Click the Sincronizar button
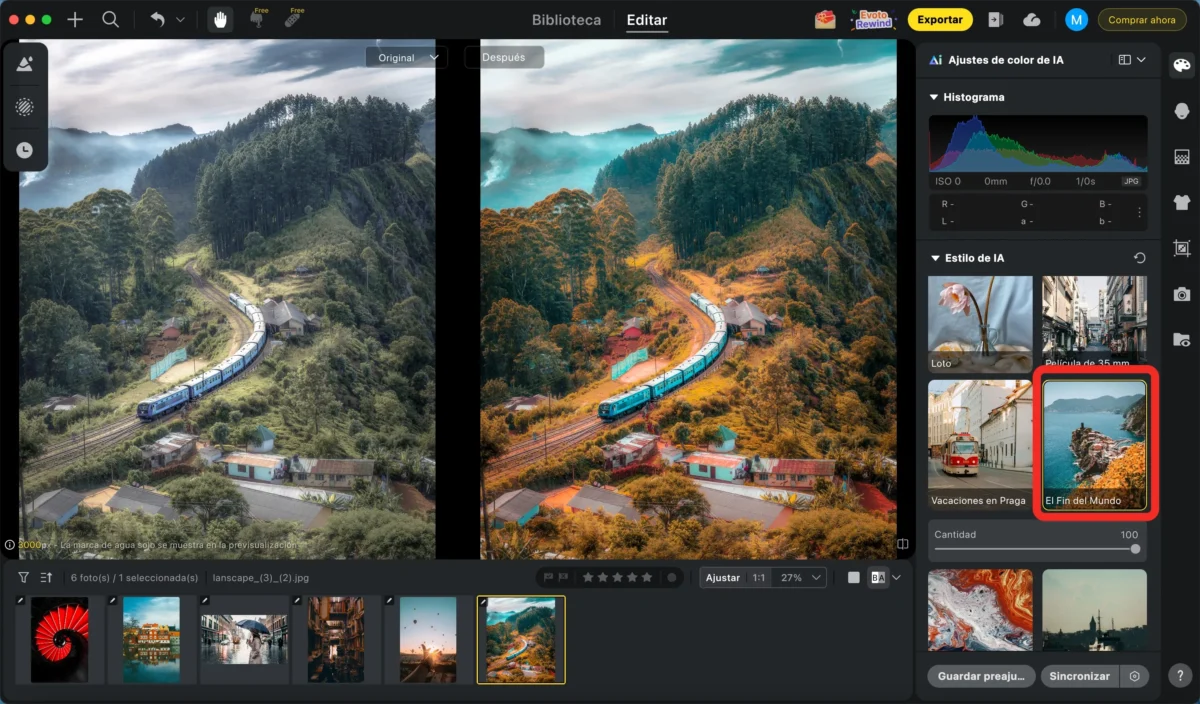1200x704 pixels. 1079,676
